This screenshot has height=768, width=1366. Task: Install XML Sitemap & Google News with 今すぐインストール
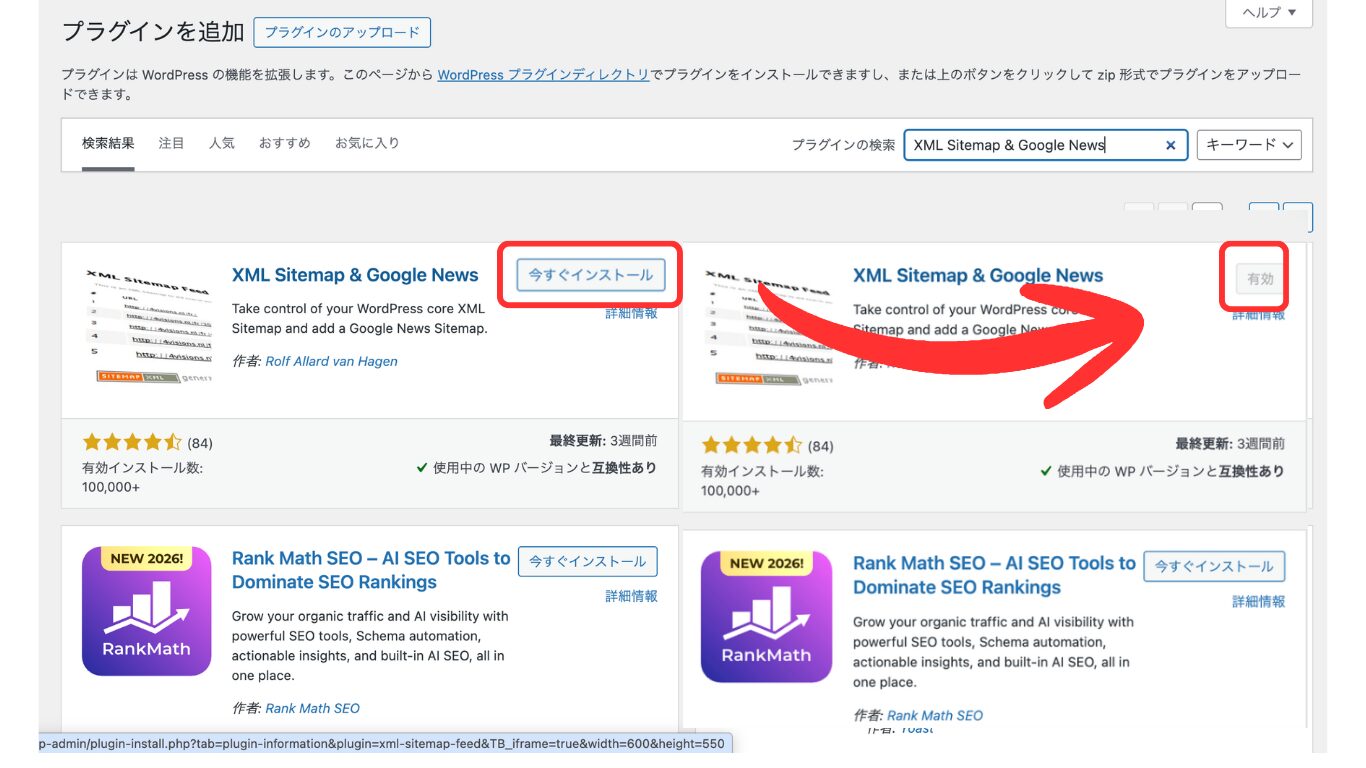point(591,275)
